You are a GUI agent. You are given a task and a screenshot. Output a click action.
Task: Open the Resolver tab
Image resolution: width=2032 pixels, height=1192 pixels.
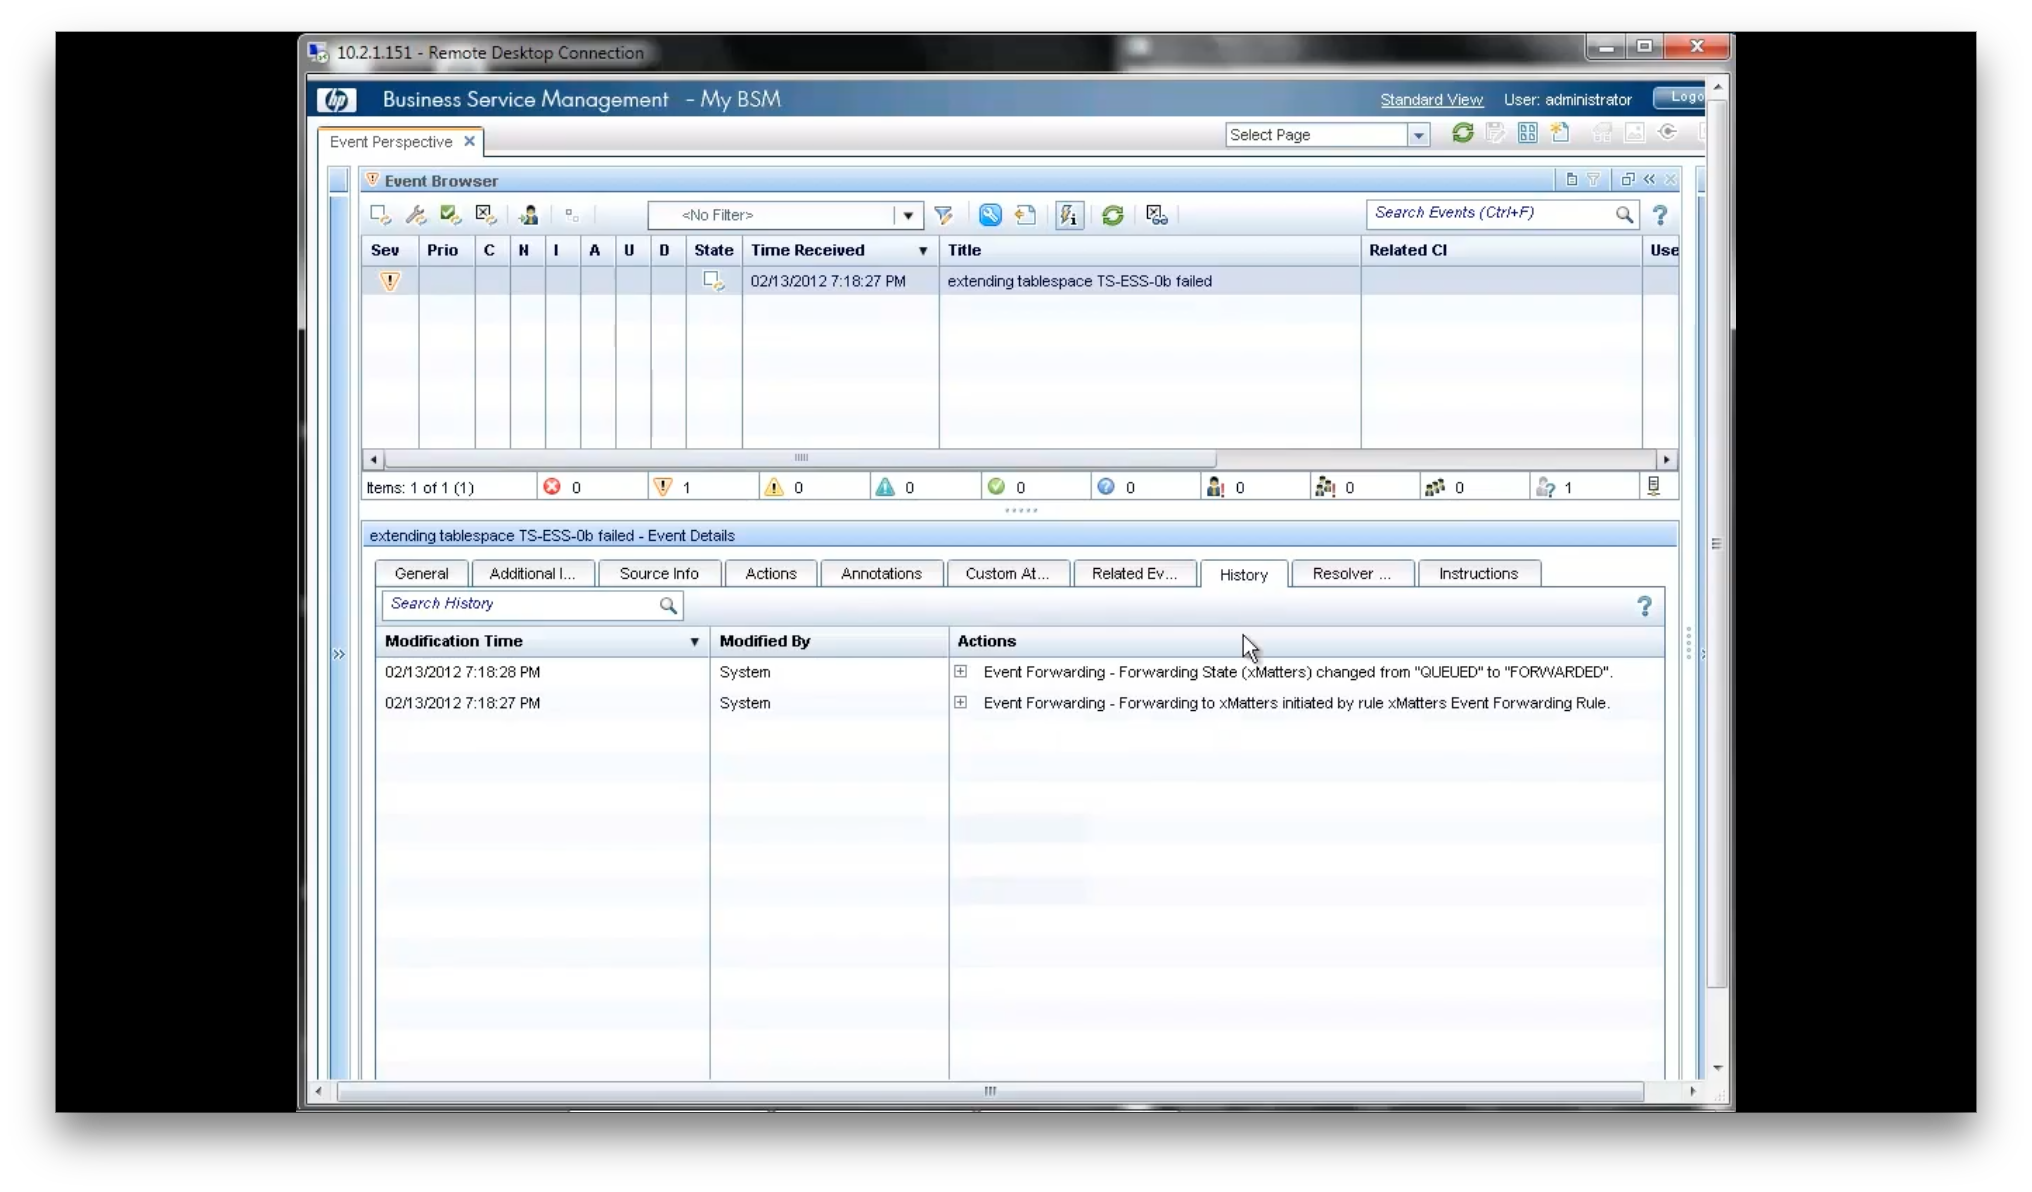coord(1351,573)
